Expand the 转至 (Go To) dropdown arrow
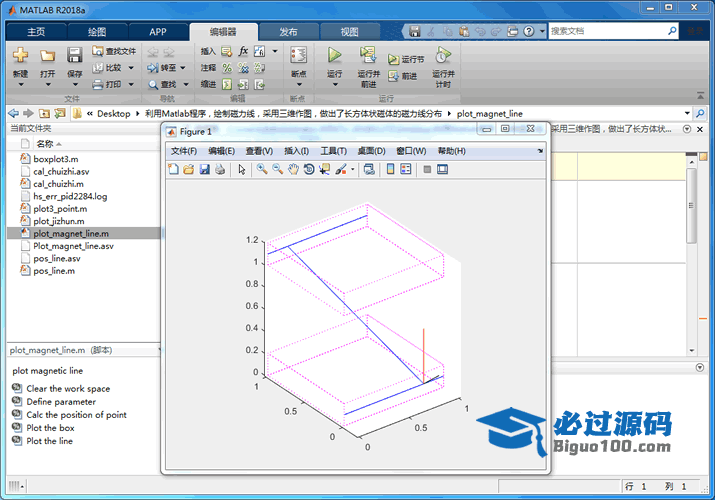Screen dimensions: 715x500 pos(183,68)
